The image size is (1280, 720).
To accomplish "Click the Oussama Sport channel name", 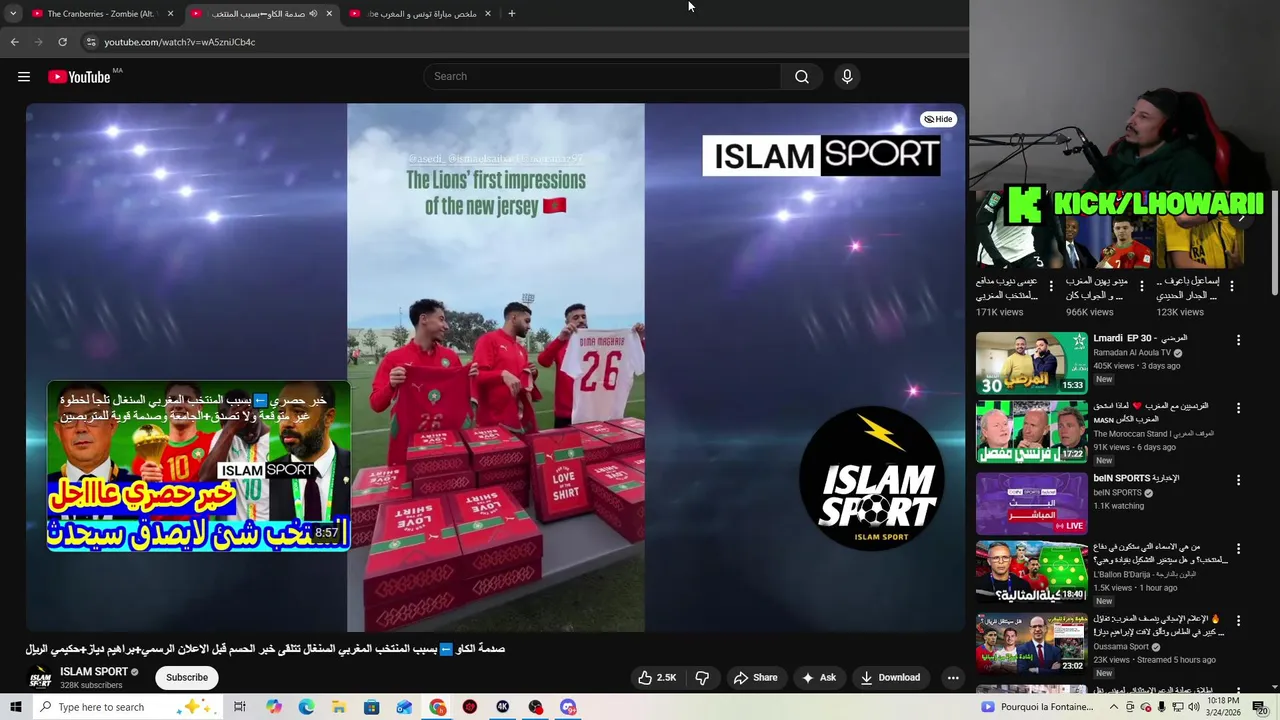I will click(x=1121, y=647).
